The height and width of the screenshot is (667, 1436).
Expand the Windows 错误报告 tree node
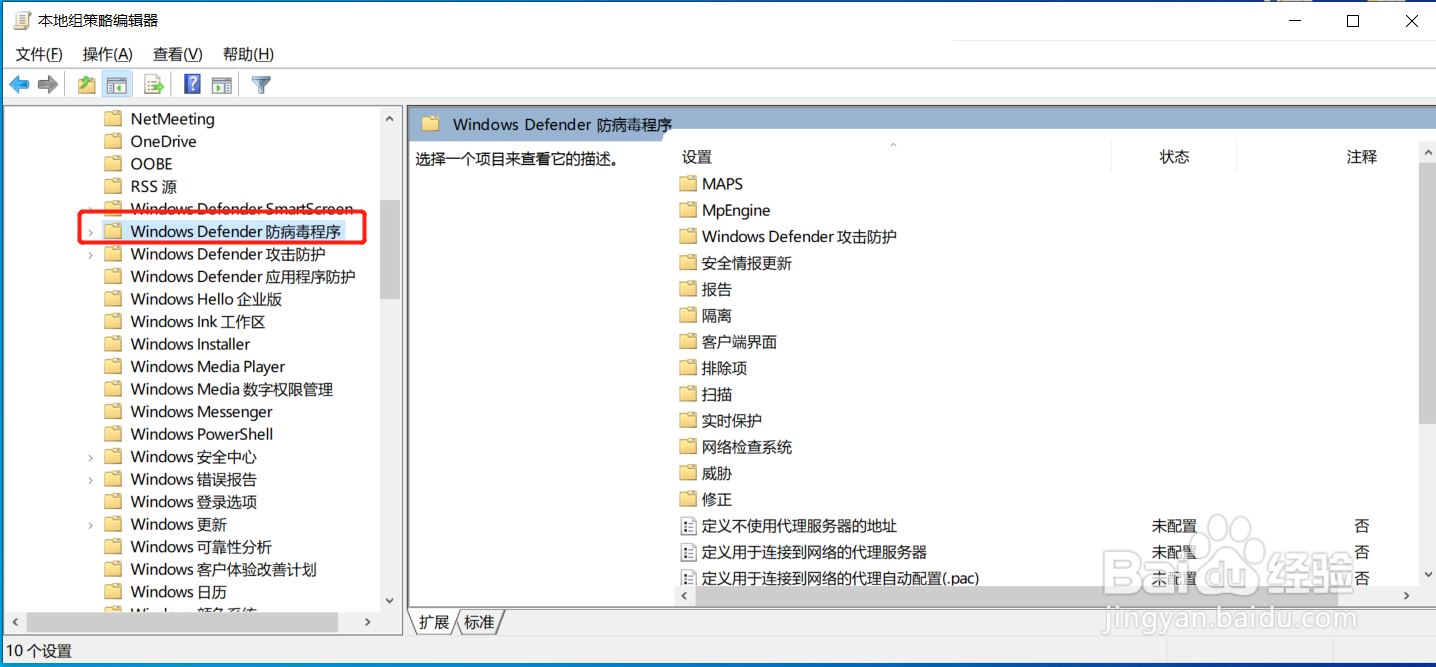pyautogui.click(x=90, y=480)
